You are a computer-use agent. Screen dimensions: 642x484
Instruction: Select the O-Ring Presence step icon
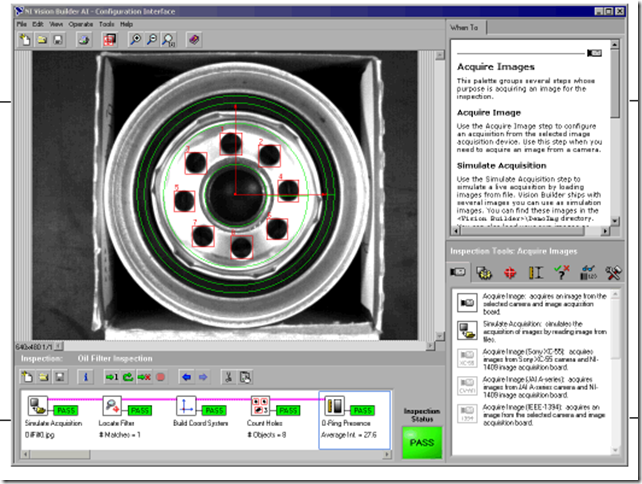tap(335, 405)
